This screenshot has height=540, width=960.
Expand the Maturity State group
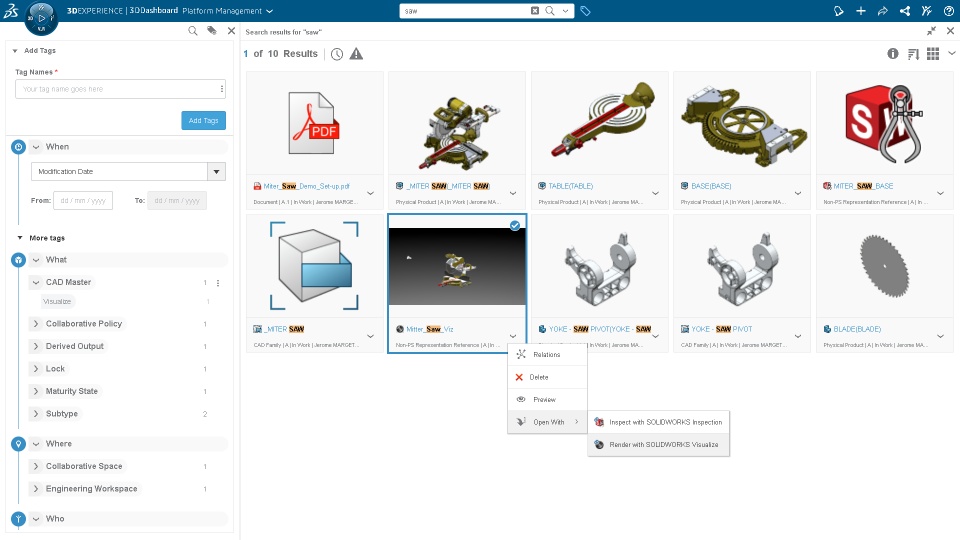pos(36,391)
